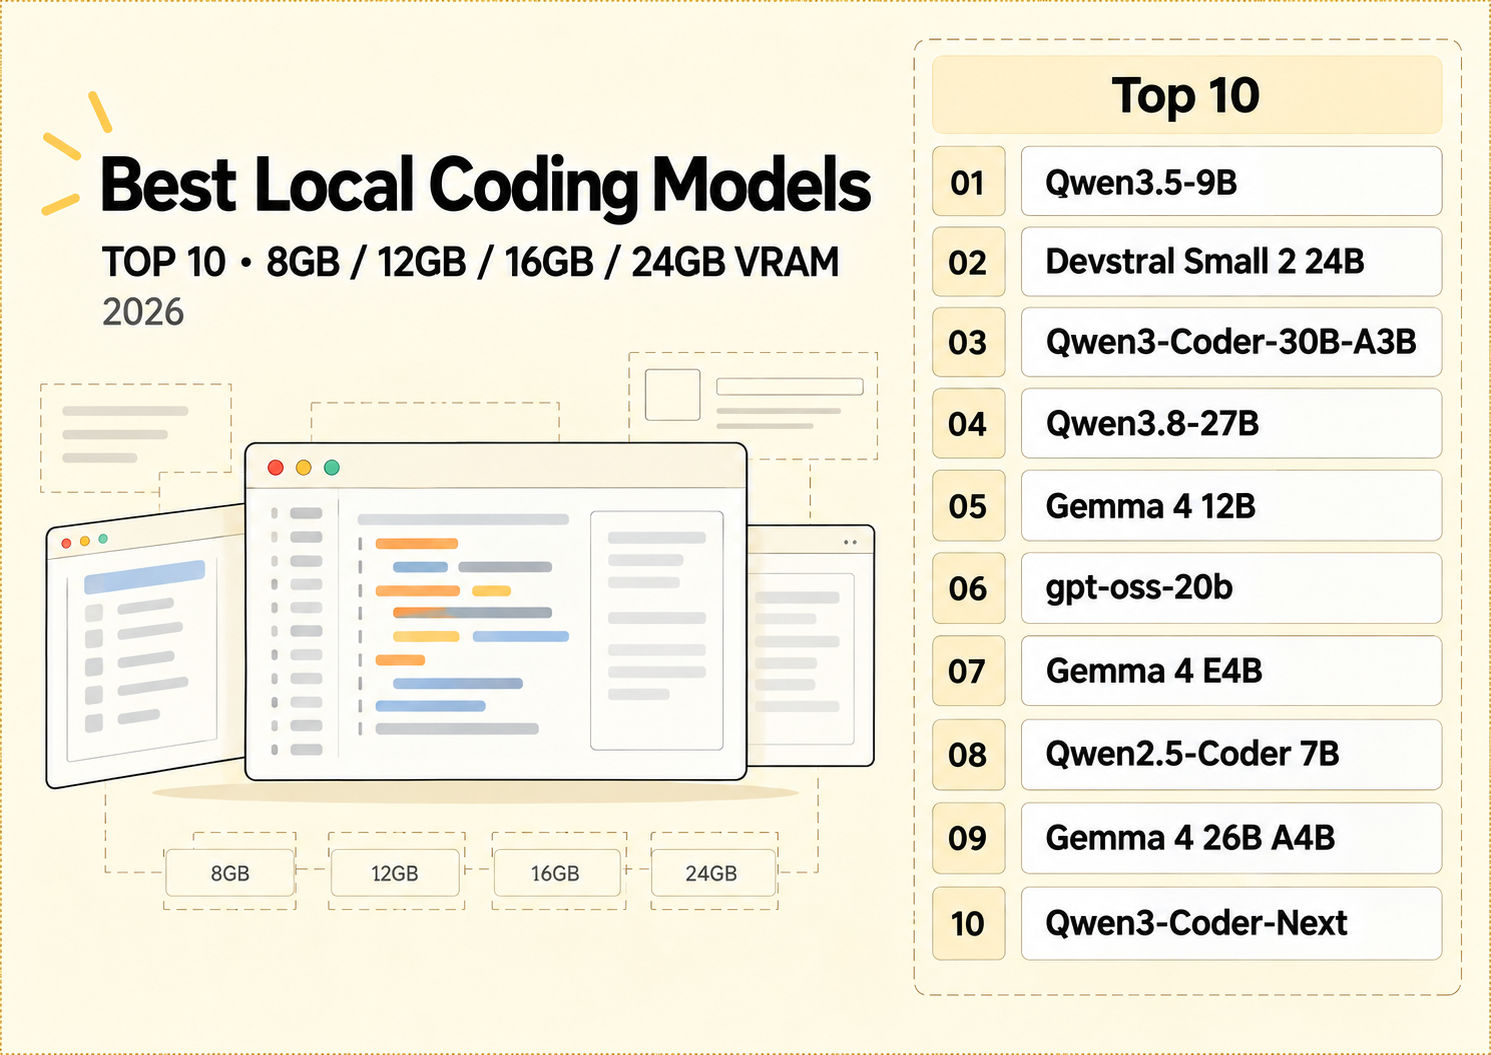
Task: Click rank number badge '08'
Action: (x=968, y=754)
